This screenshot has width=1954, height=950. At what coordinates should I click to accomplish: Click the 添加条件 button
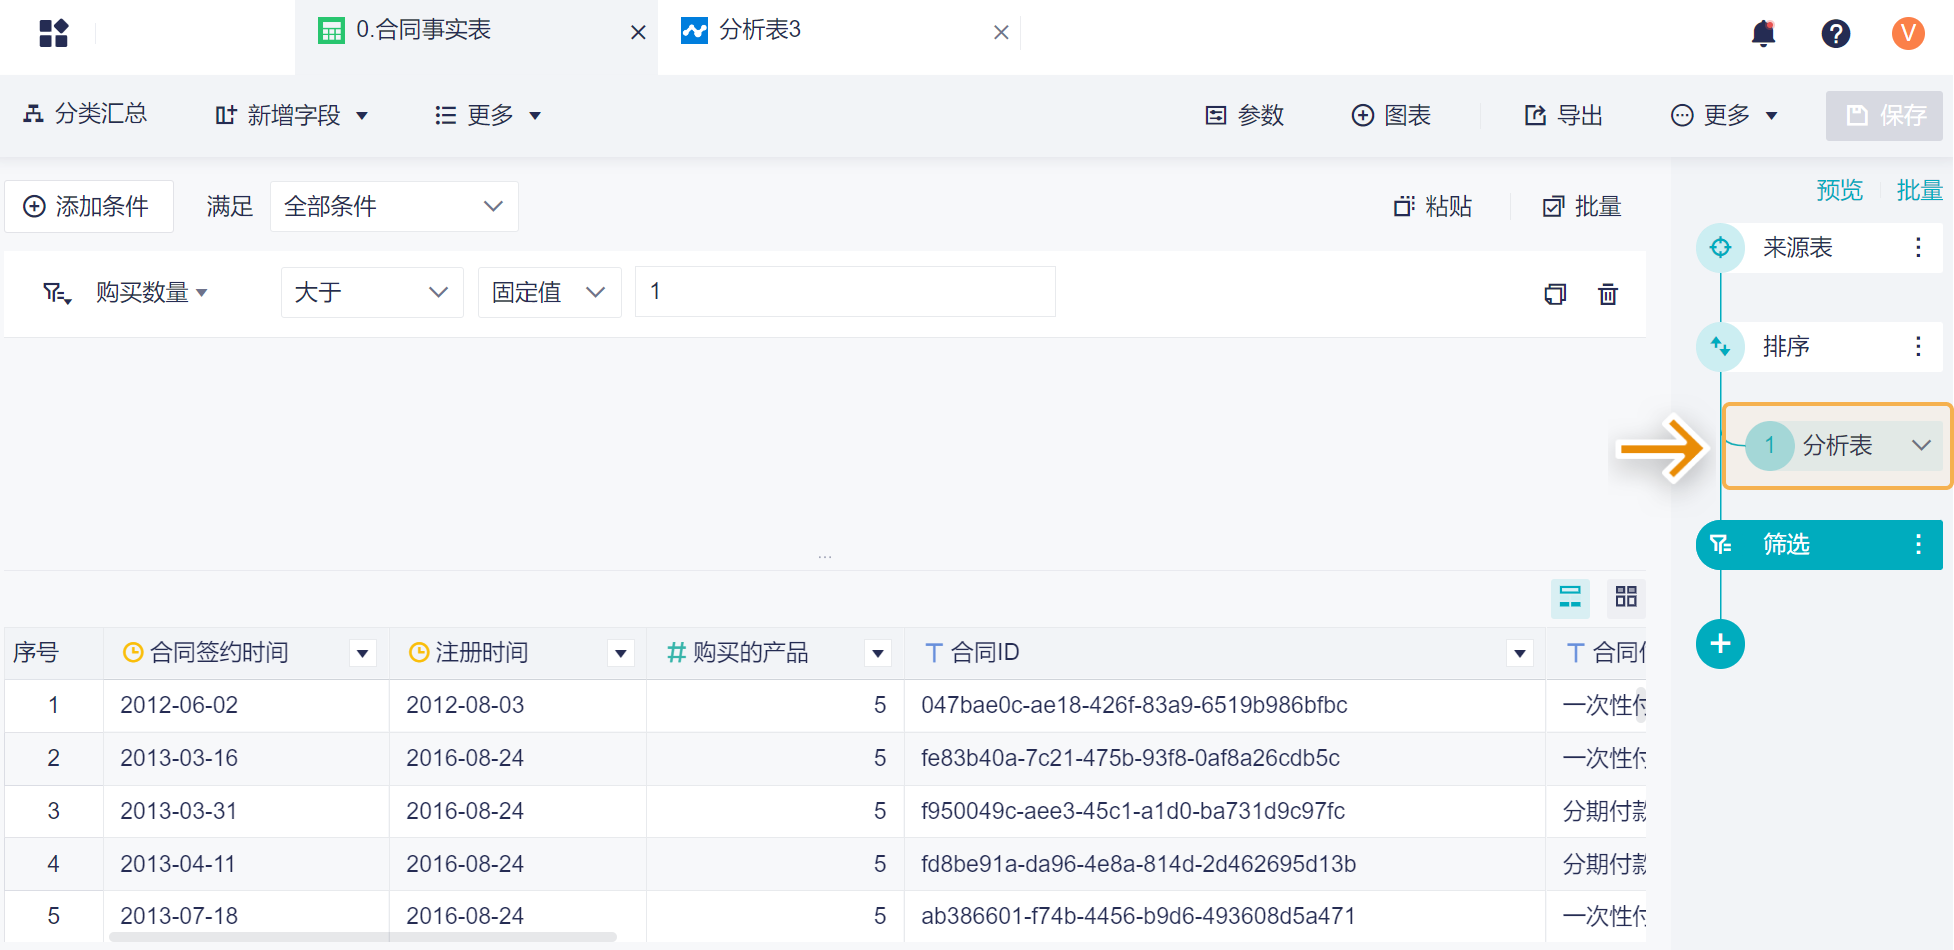[88, 206]
